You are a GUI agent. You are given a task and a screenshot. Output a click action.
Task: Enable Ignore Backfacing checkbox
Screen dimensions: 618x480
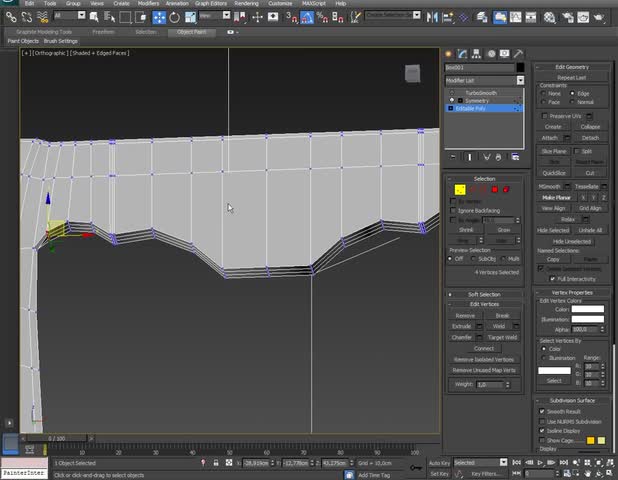pyautogui.click(x=453, y=211)
